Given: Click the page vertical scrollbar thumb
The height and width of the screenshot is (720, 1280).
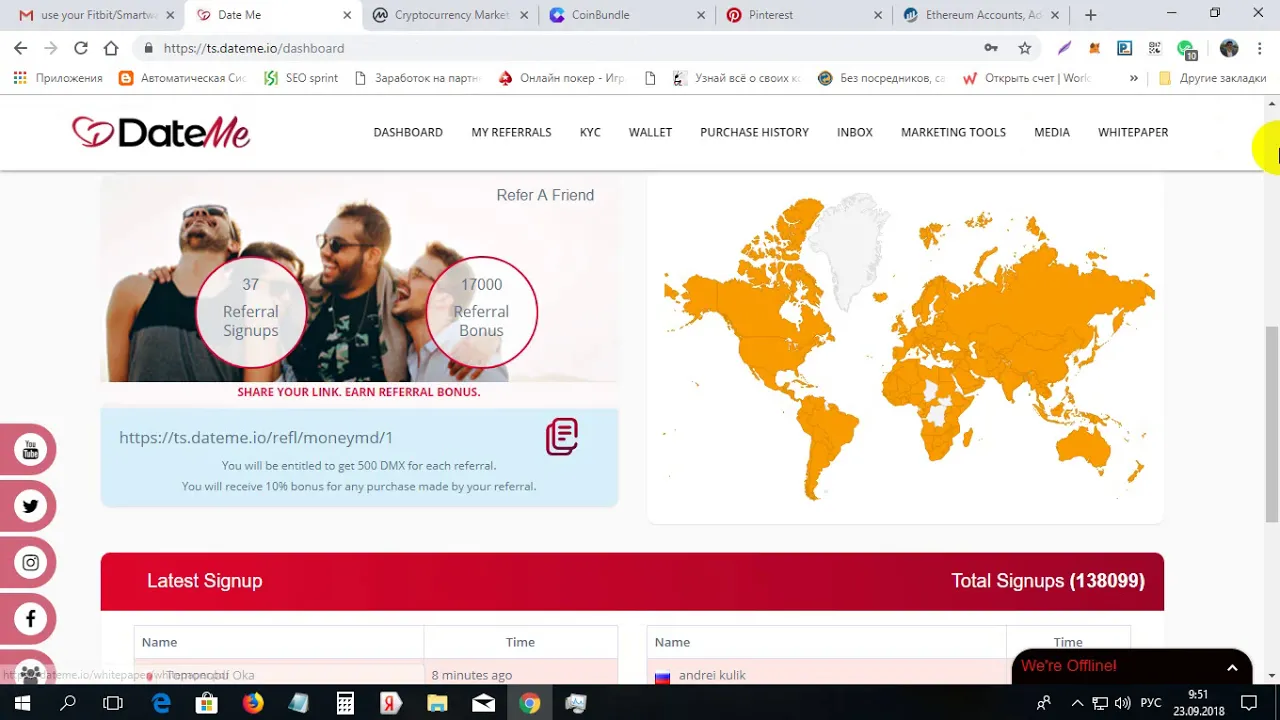Looking at the screenshot, I should [1272, 422].
